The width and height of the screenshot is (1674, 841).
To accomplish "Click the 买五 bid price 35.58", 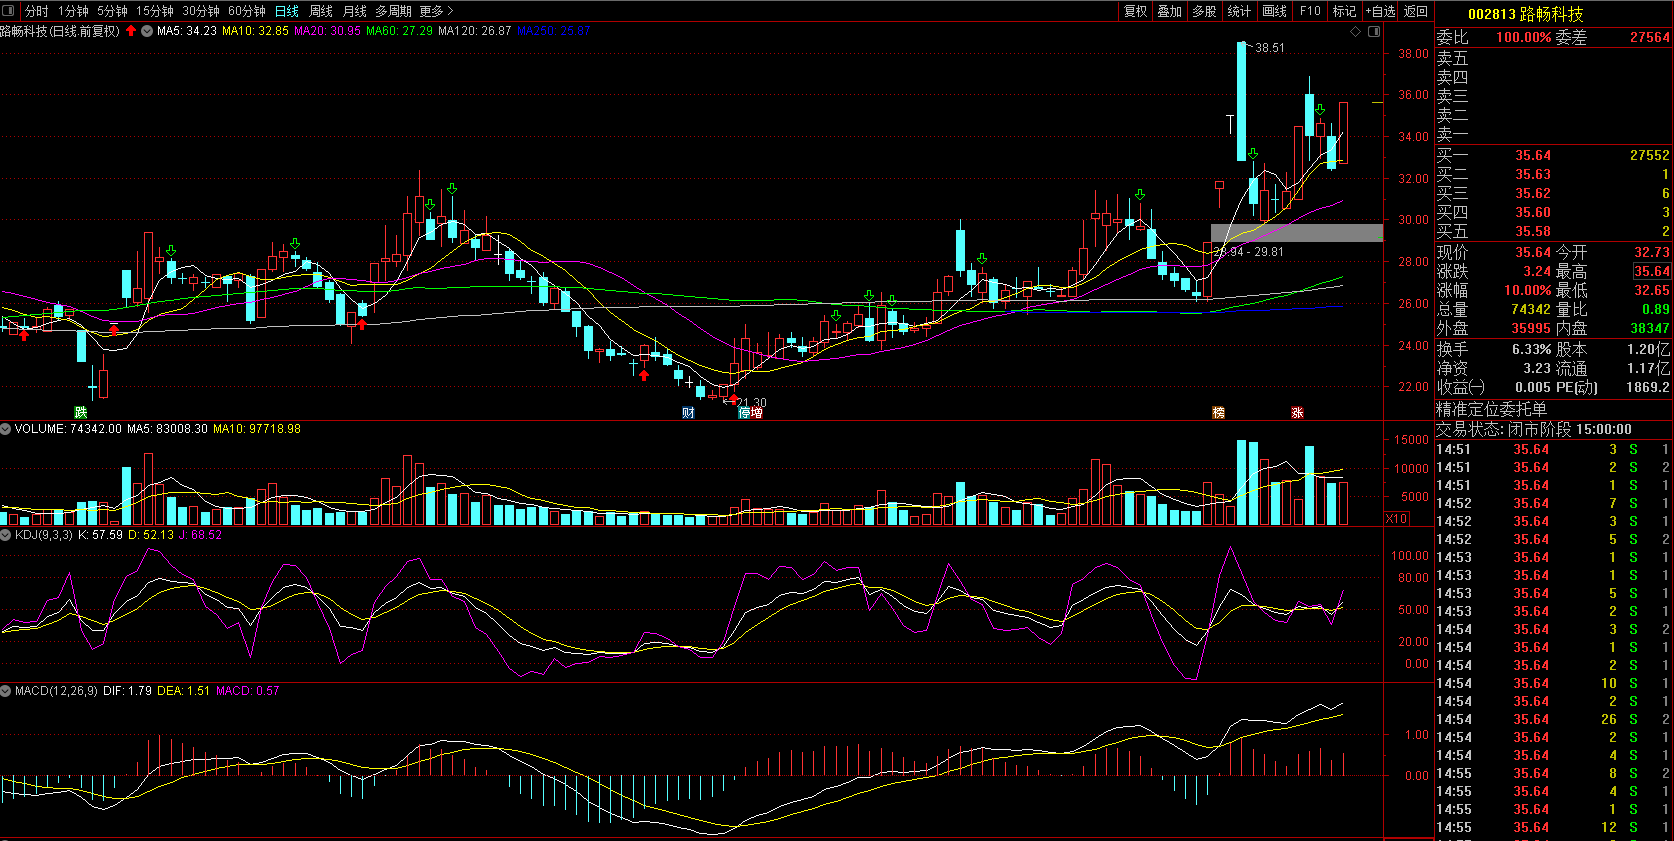I will point(1532,231).
